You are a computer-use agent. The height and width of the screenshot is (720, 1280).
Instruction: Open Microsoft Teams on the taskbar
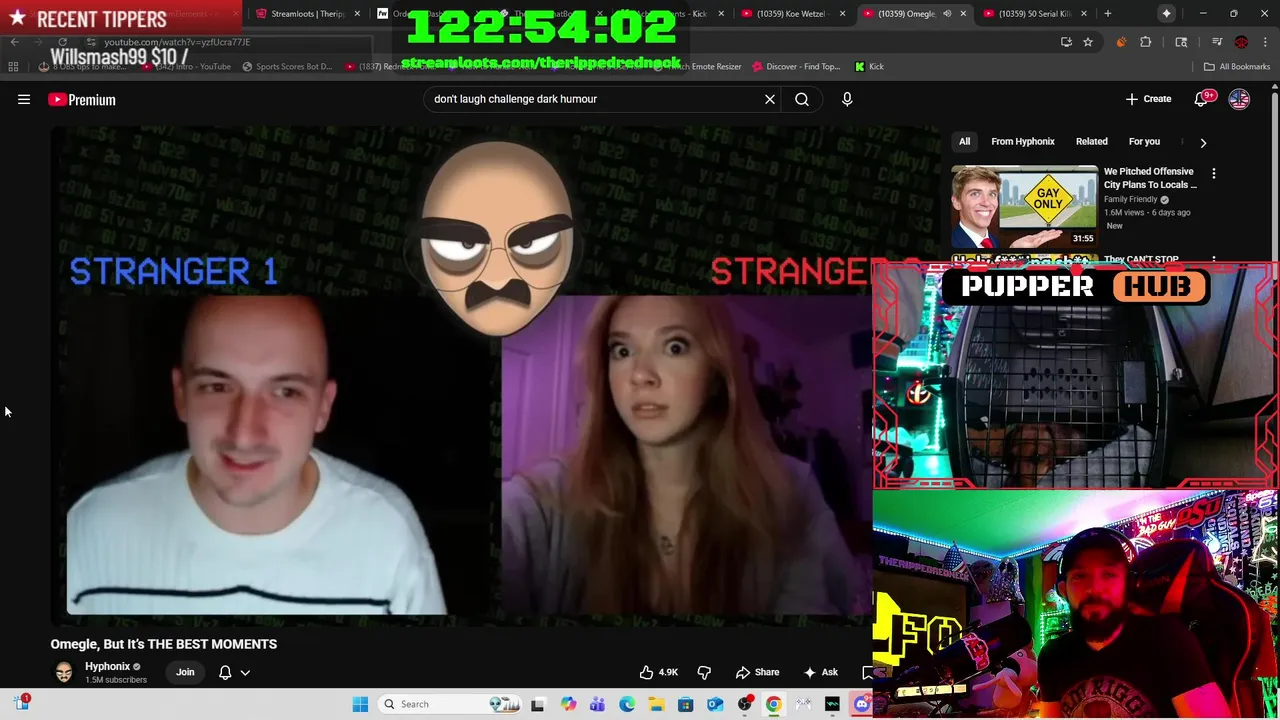click(597, 704)
